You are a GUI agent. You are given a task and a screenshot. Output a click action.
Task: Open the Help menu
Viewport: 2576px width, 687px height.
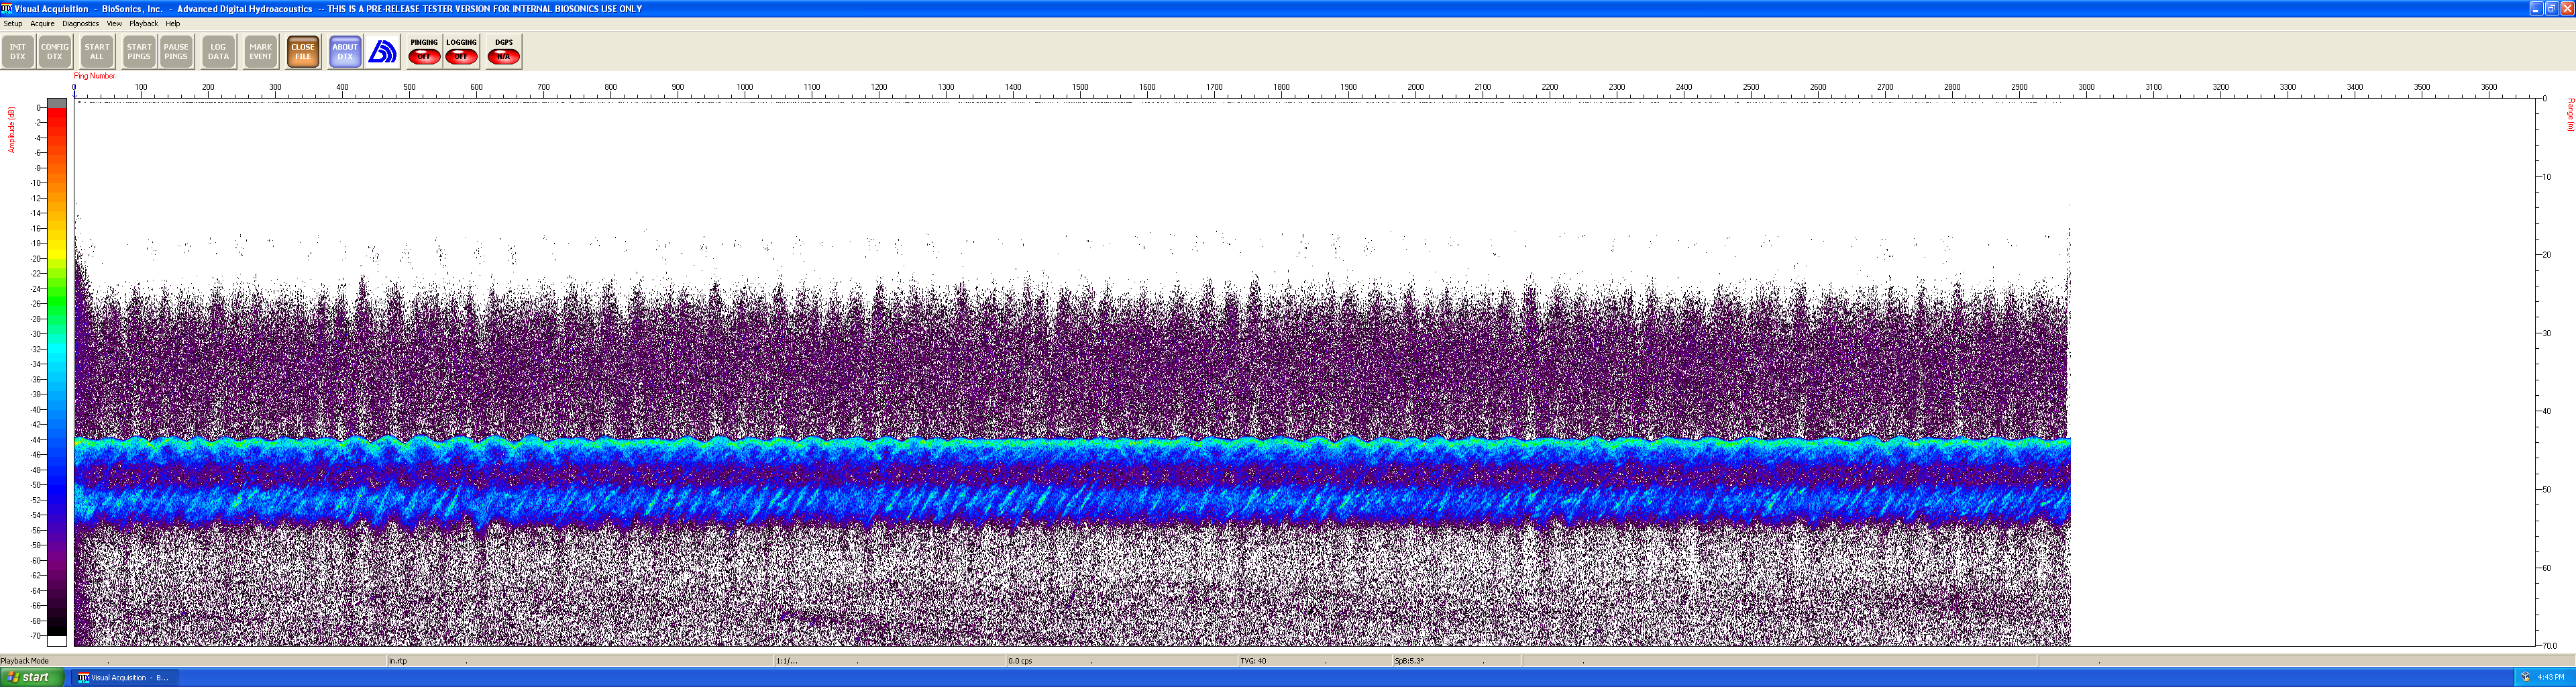click(173, 23)
